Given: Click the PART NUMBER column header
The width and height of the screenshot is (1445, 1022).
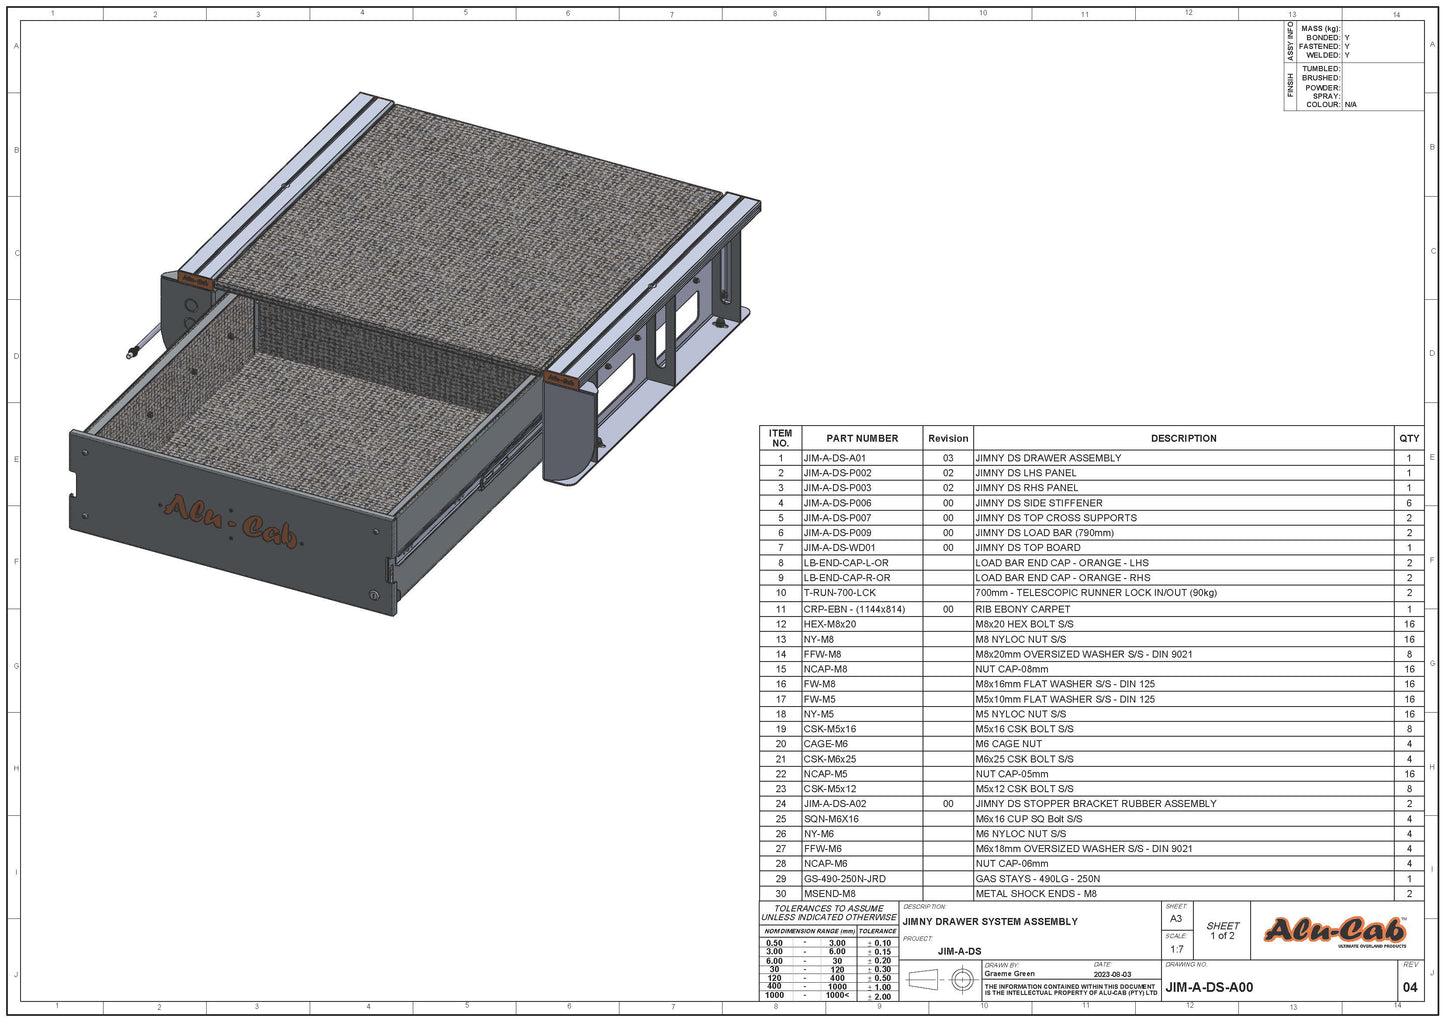Looking at the screenshot, I should [862, 438].
